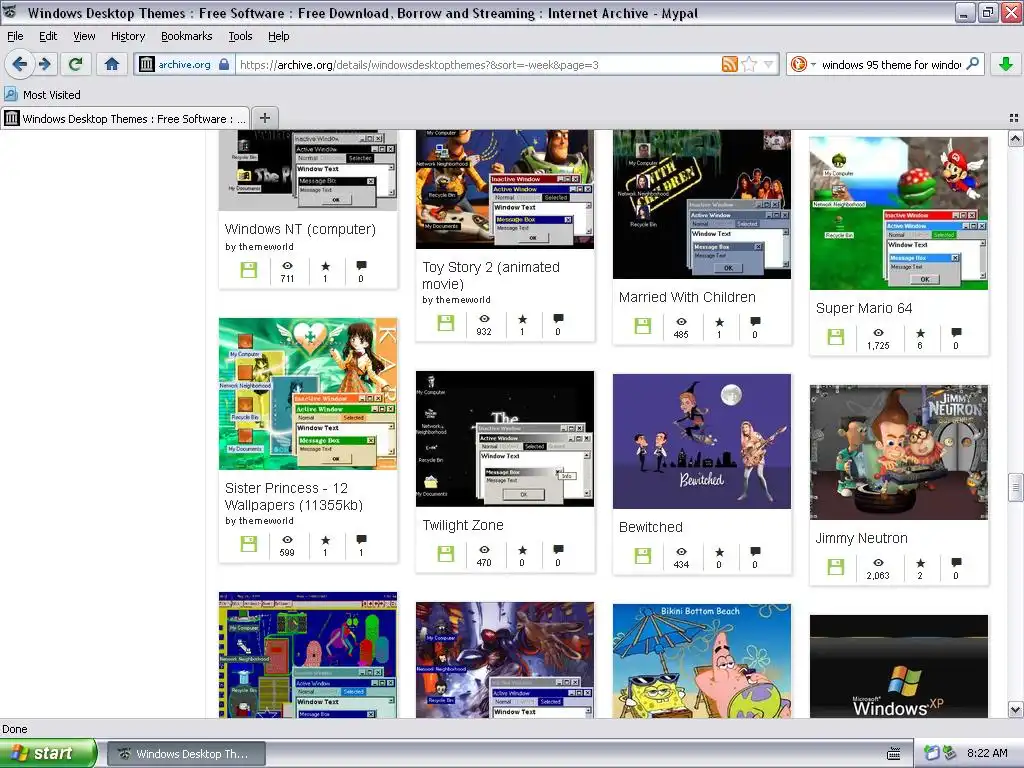Screen dimensions: 1024x768
Task: Click the software floppy icon under Windows NT
Action: 249,270
